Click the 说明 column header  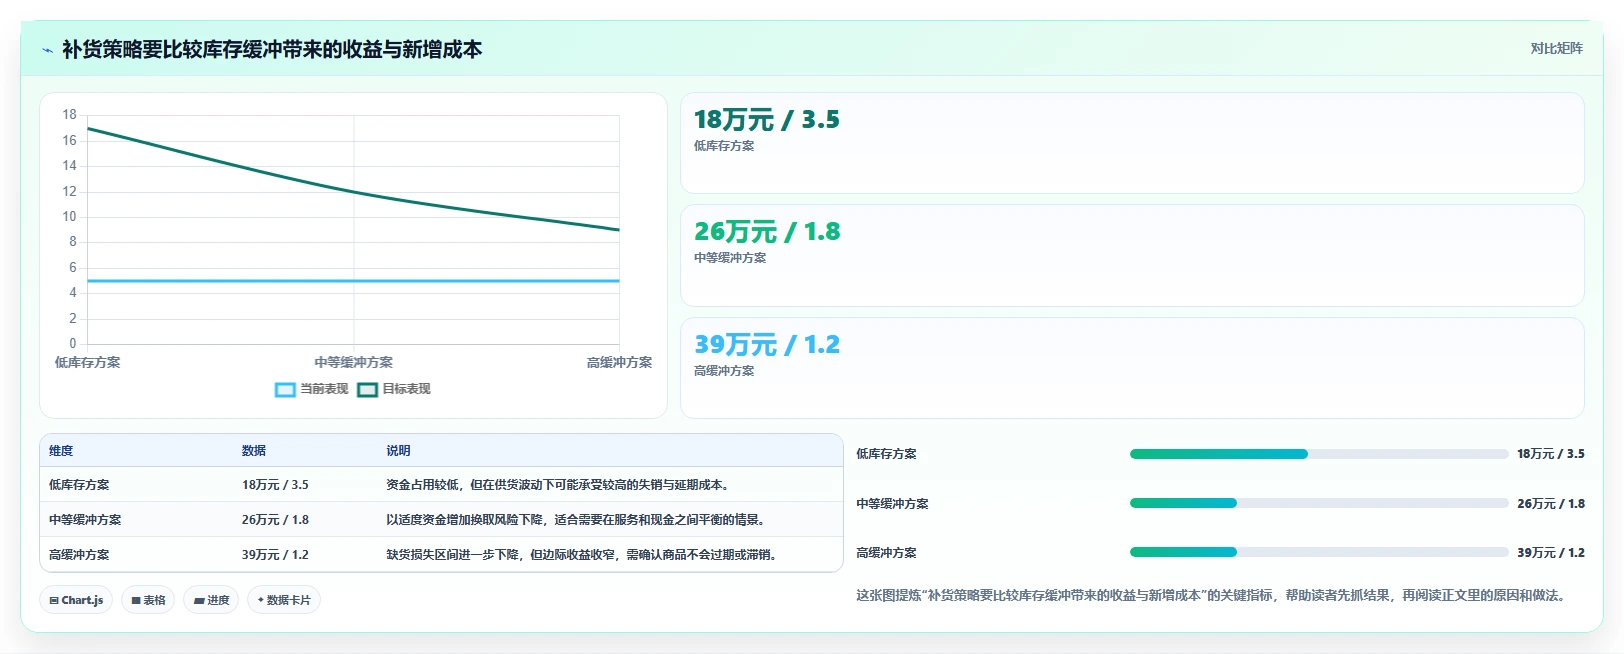point(398,451)
